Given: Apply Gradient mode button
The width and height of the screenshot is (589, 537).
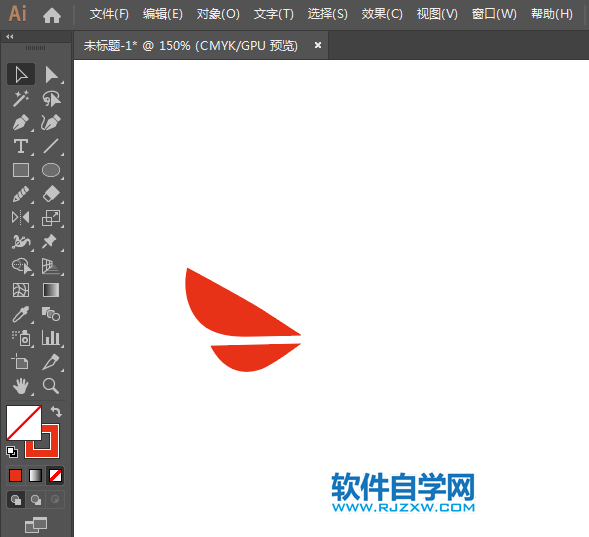Looking at the screenshot, I should pyautogui.click(x=35, y=475).
